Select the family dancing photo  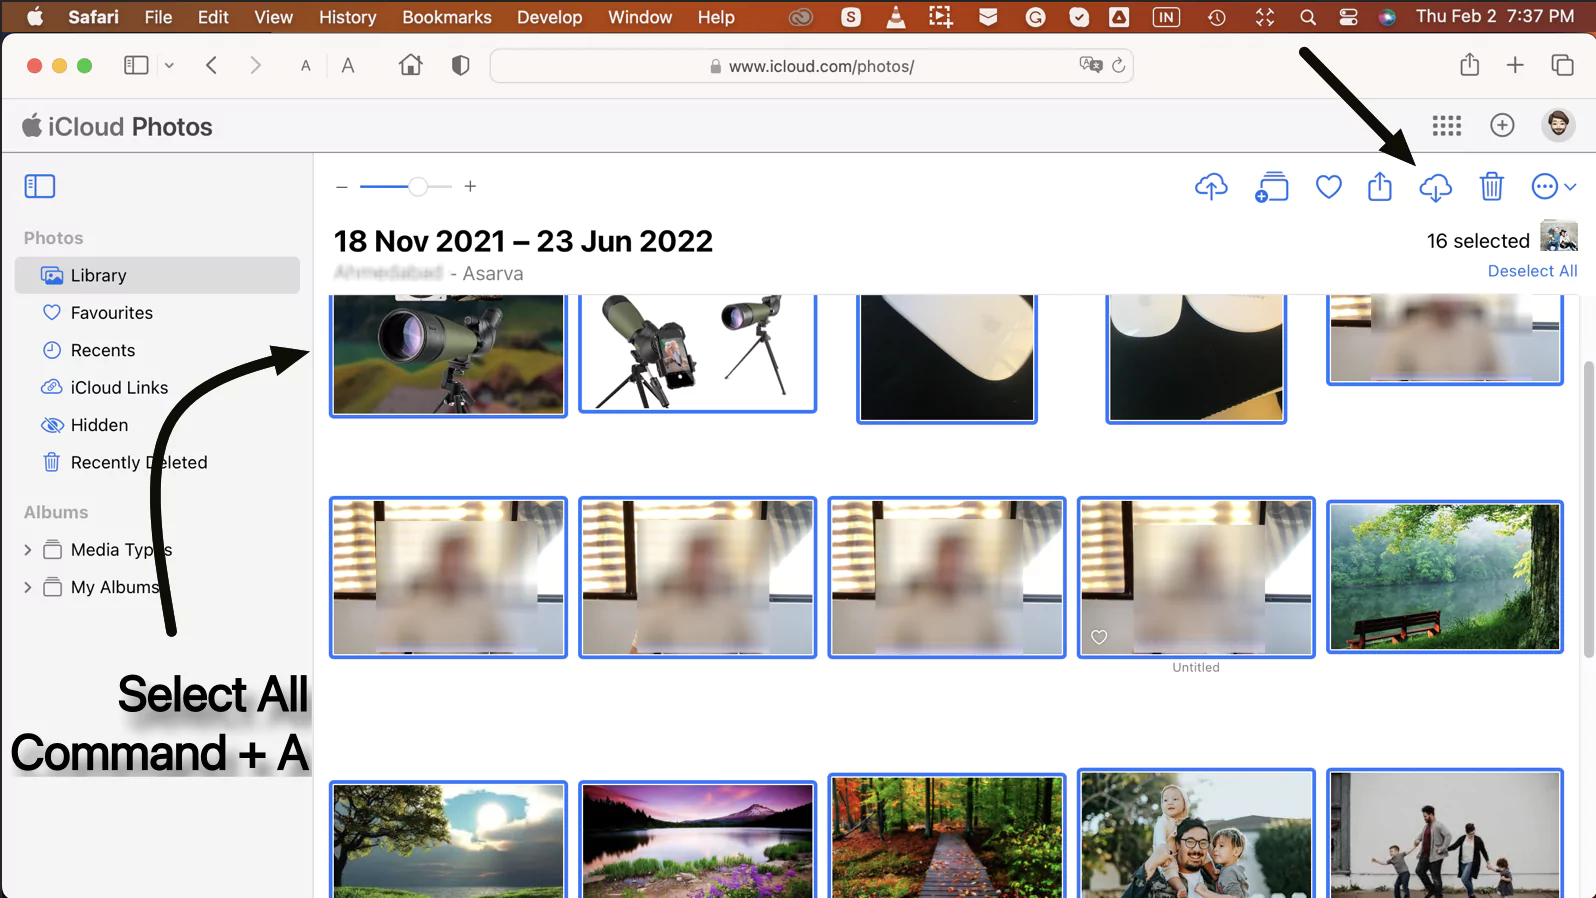click(1444, 834)
